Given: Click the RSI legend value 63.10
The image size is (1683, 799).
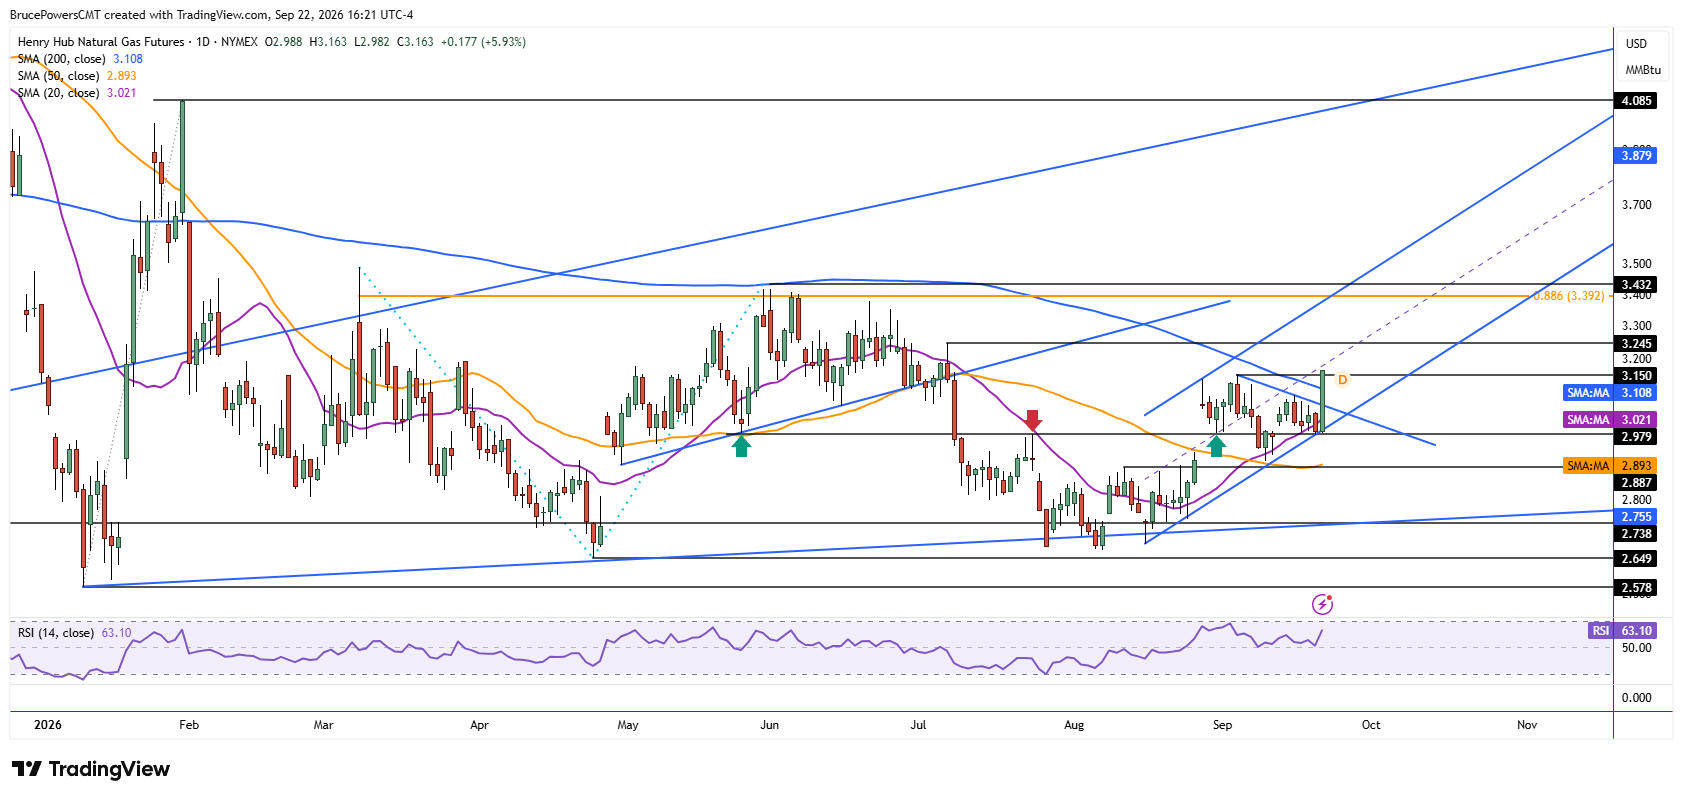Looking at the screenshot, I should pyautogui.click(x=116, y=633).
